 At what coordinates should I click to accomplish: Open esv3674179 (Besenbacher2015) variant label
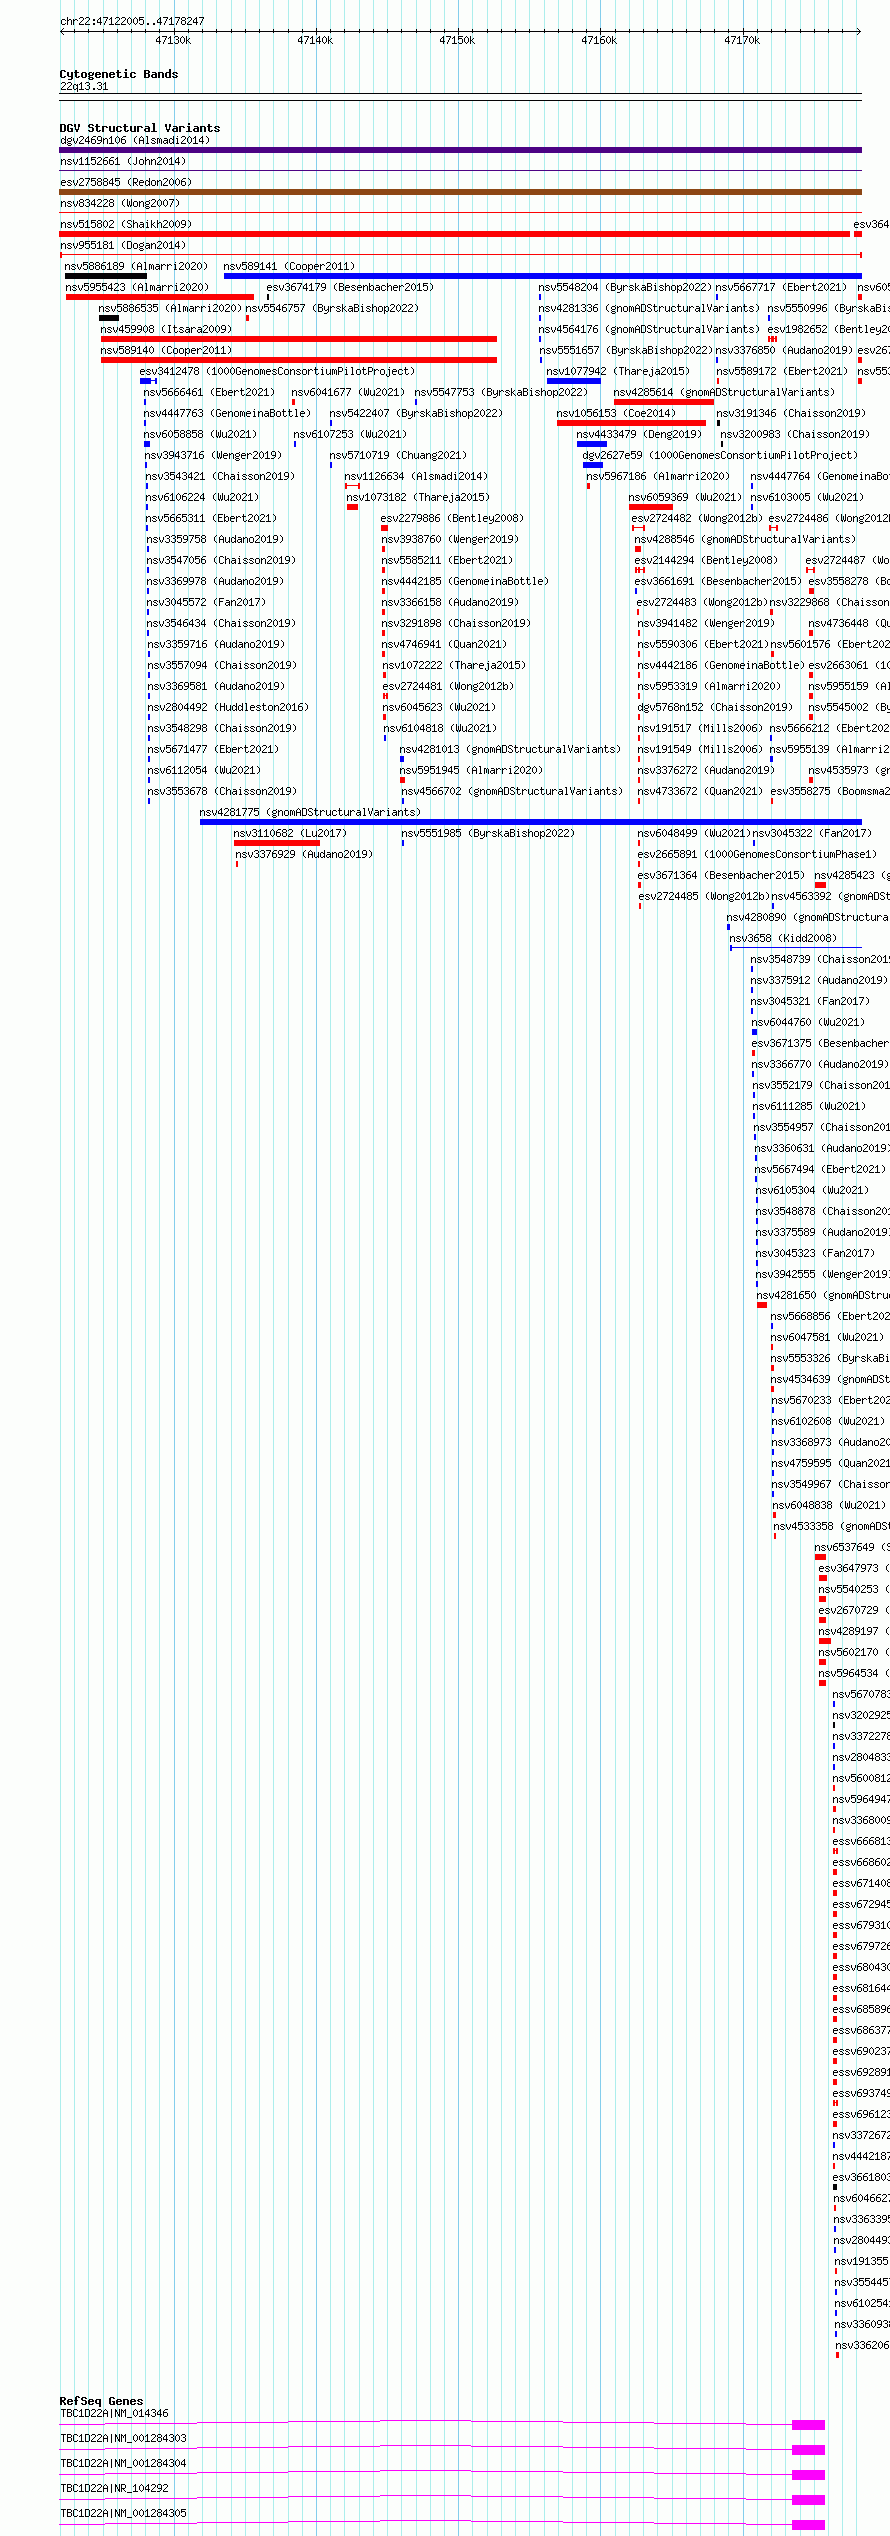350,287
